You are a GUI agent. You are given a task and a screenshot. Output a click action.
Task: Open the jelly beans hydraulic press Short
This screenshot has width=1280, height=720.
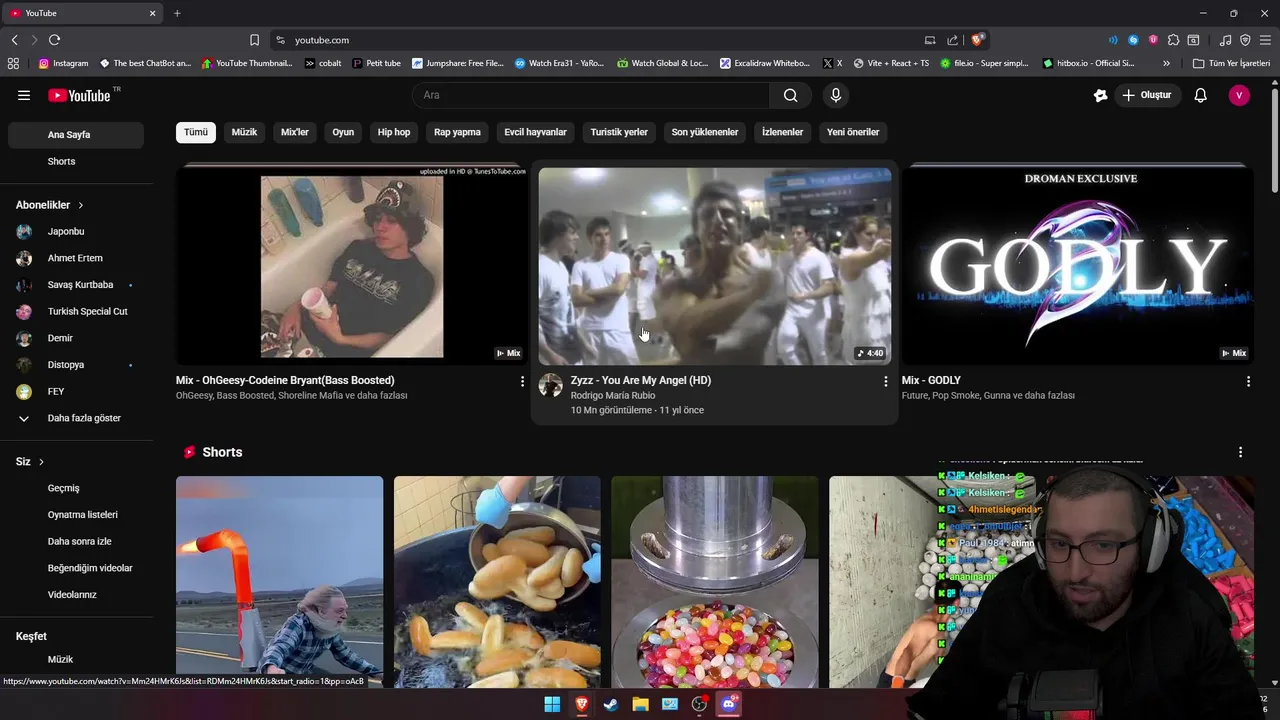(714, 581)
